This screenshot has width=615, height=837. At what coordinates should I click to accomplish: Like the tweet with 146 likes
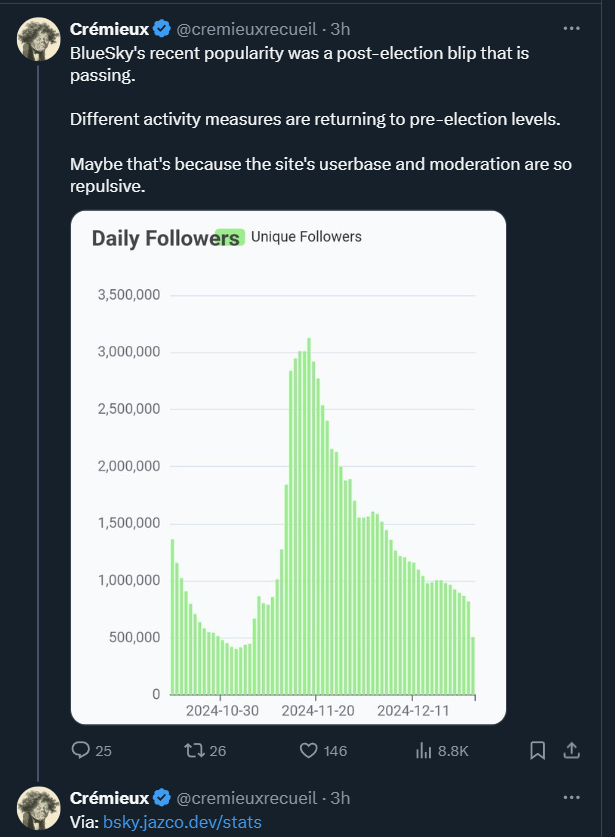point(309,751)
